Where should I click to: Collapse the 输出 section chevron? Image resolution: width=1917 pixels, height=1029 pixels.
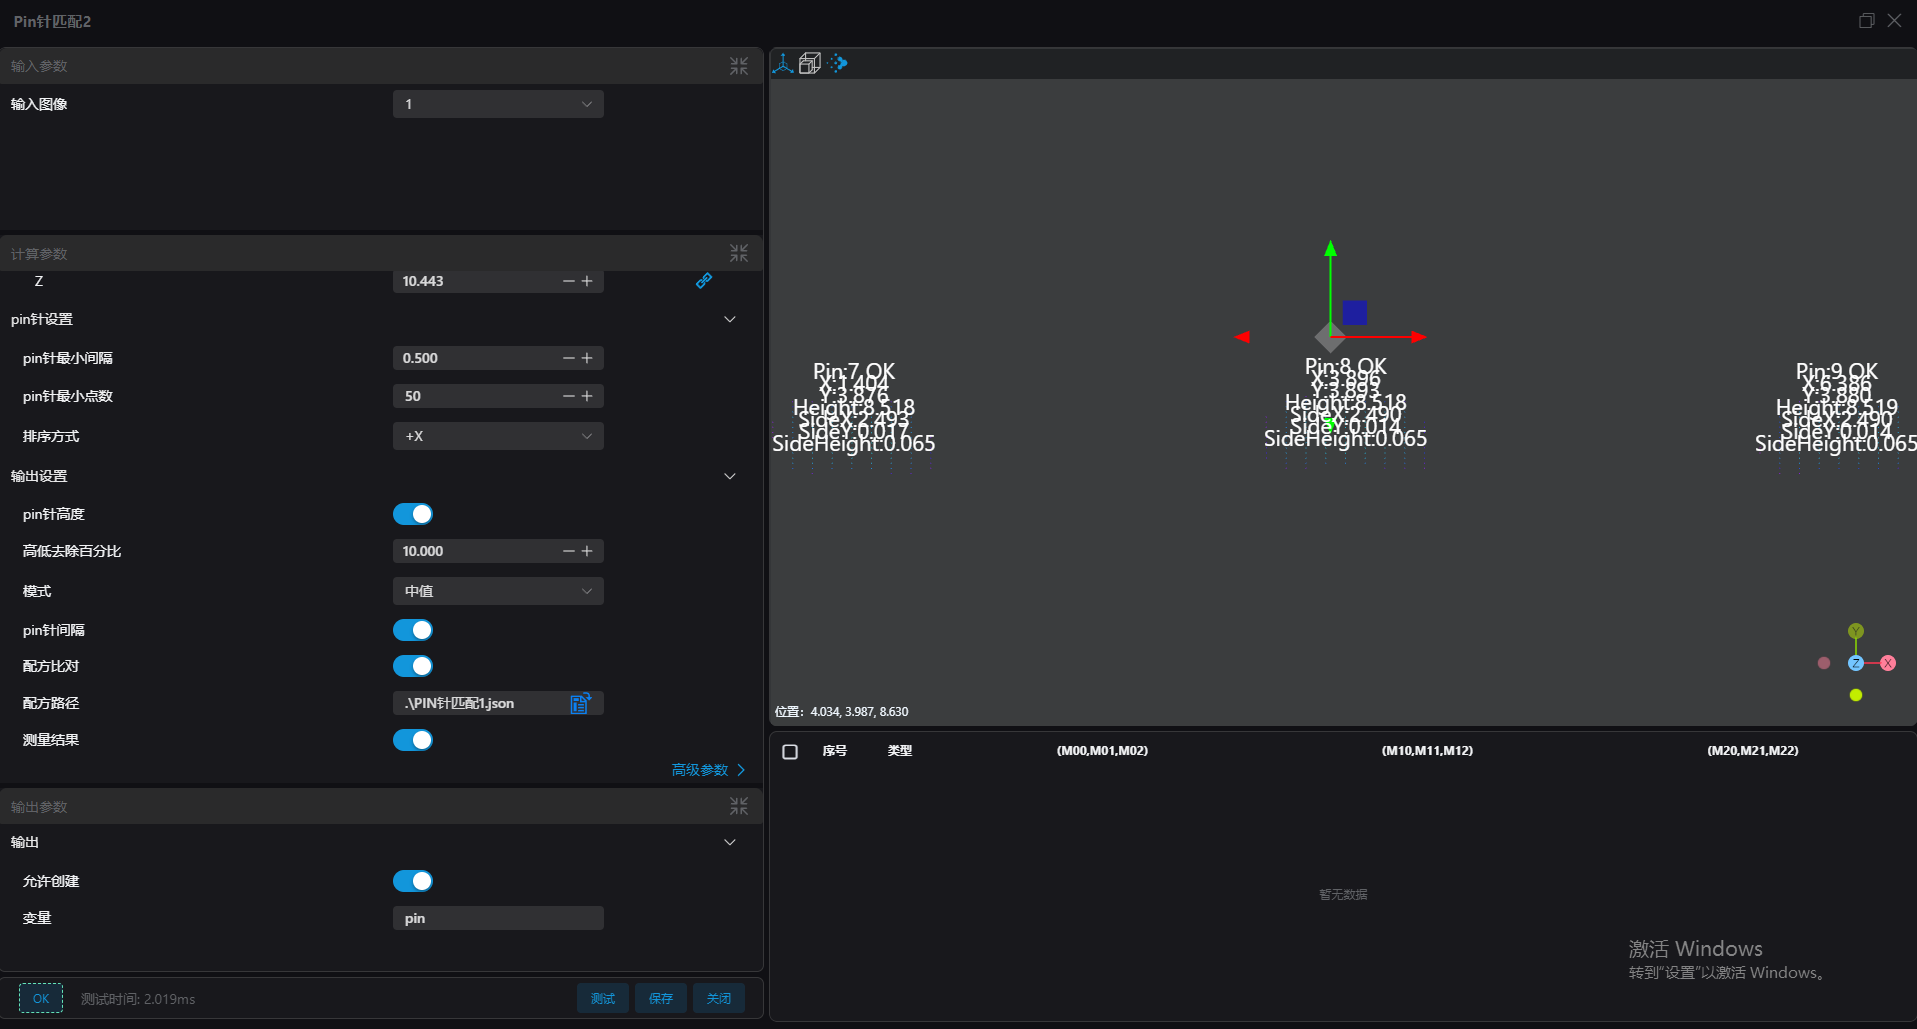(730, 842)
